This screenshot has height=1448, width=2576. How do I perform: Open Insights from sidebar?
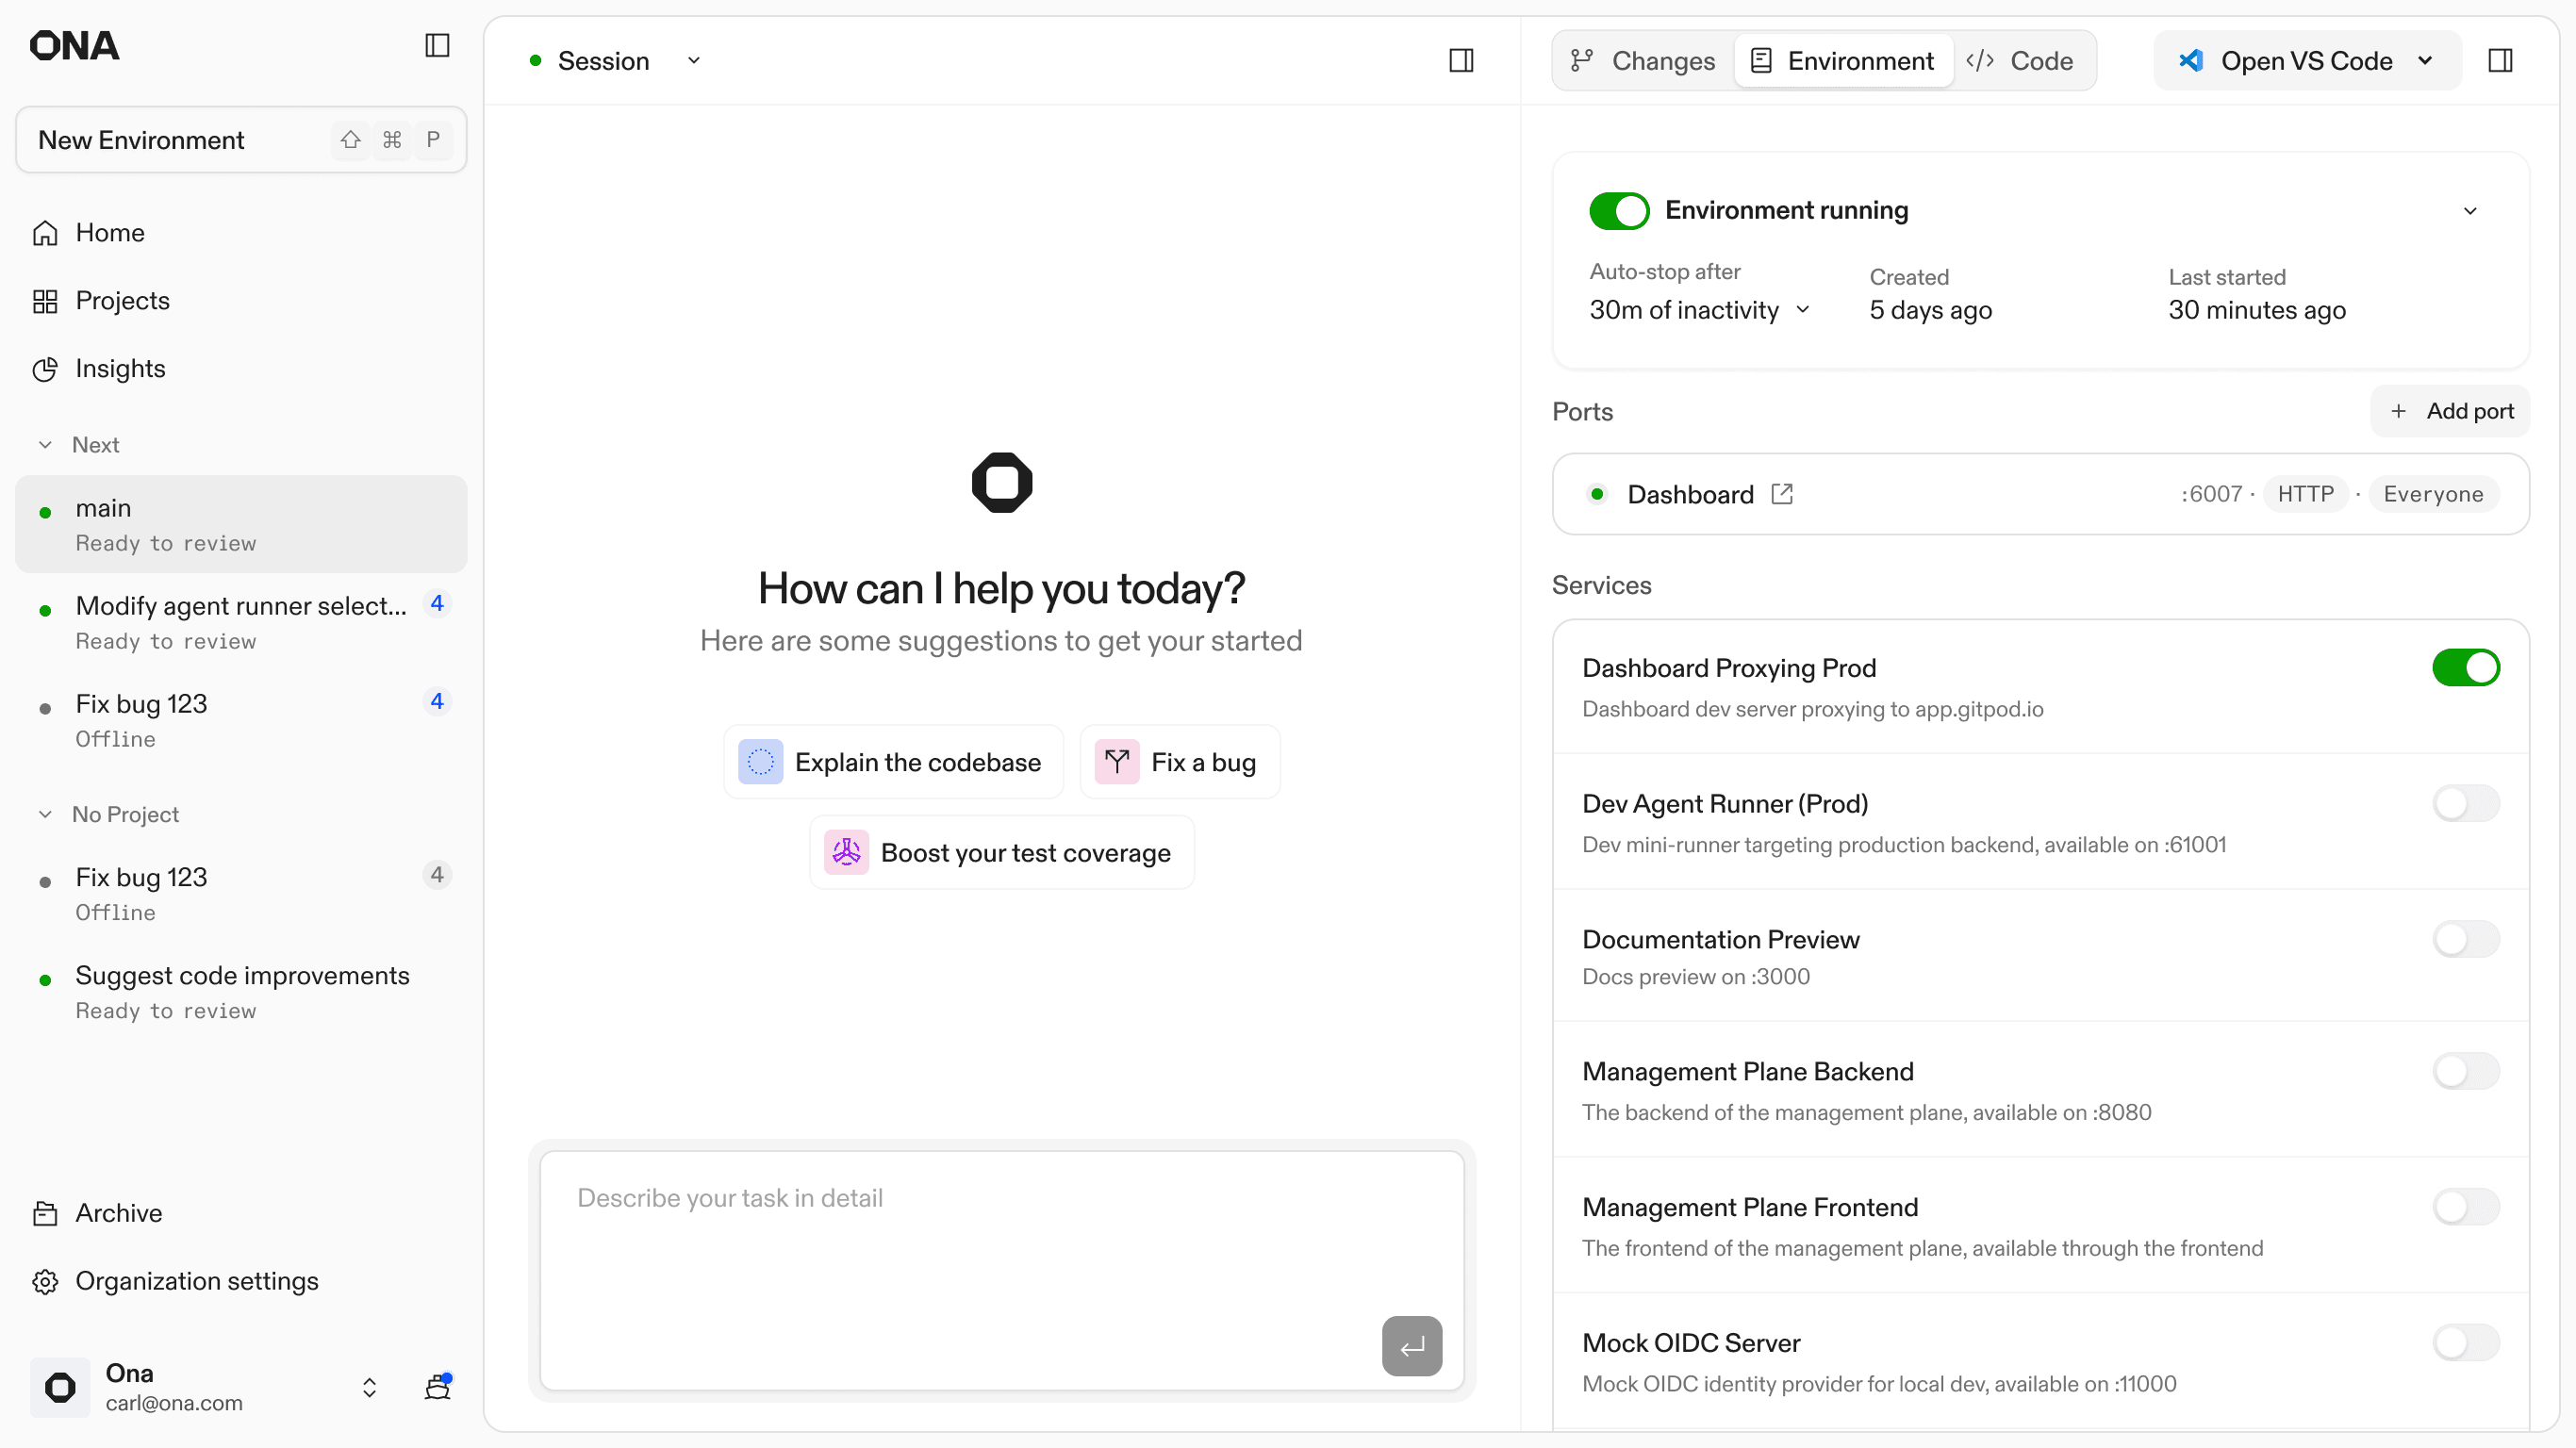[120, 368]
